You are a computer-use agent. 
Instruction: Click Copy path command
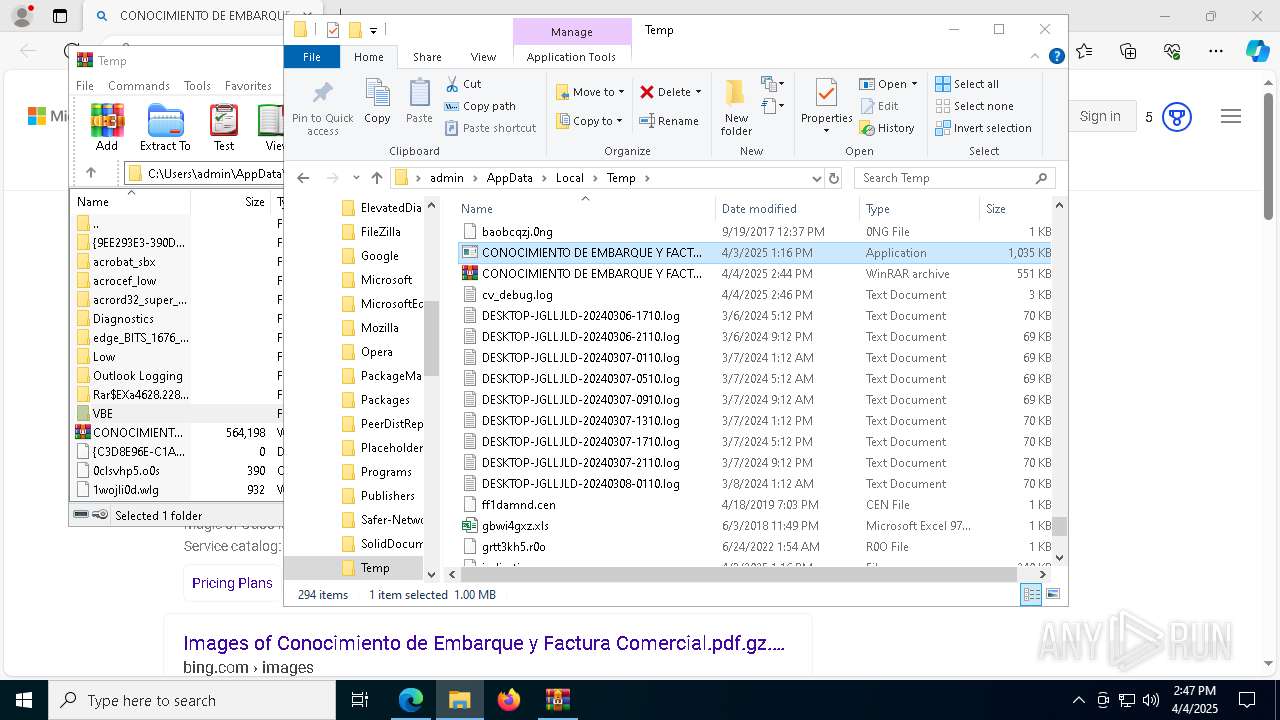(x=480, y=106)
